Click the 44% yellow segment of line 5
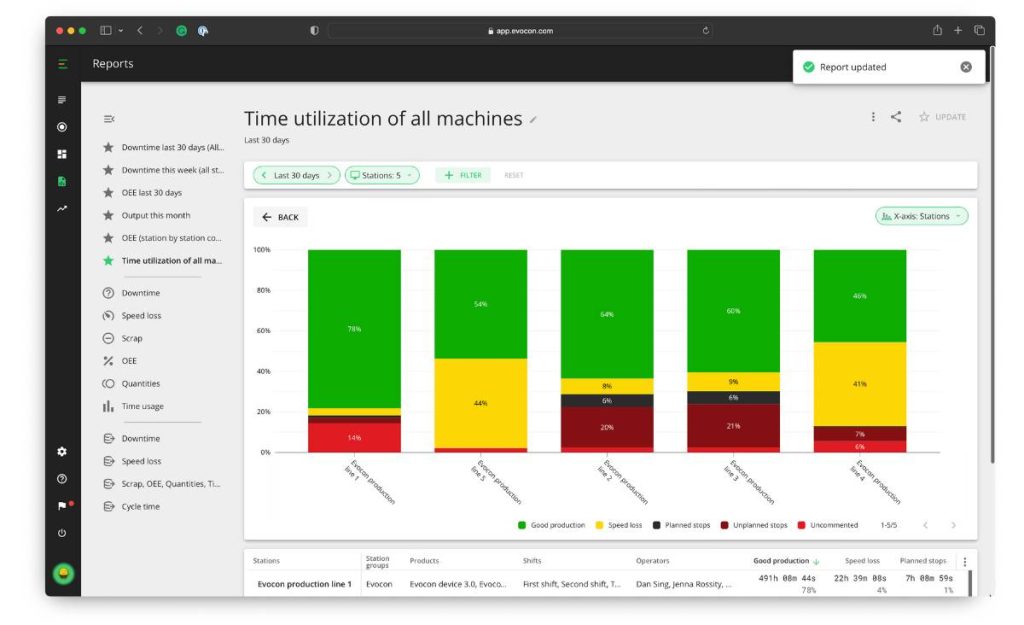Screen dimensions: 1024x625 point(481,403)
